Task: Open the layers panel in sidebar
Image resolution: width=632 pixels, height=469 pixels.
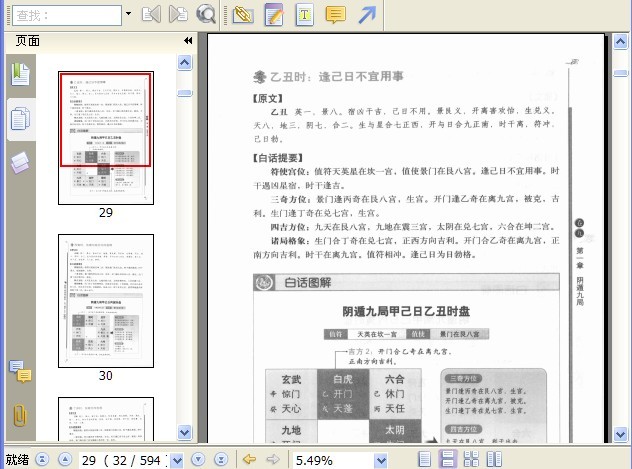Action: point(20,162)
